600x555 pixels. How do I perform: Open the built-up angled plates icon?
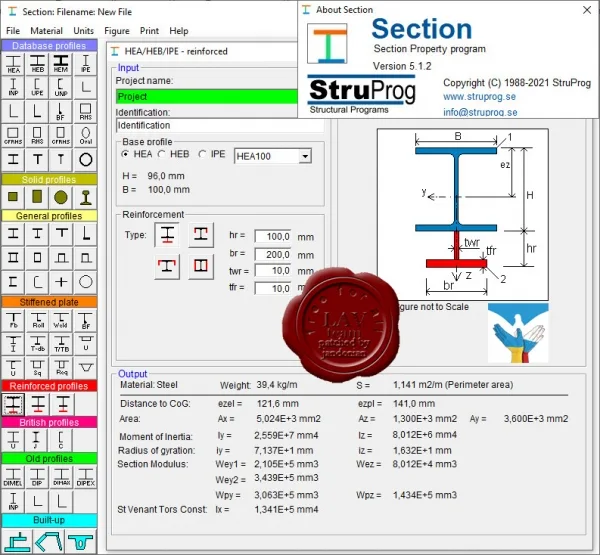[x=49, y=541]
